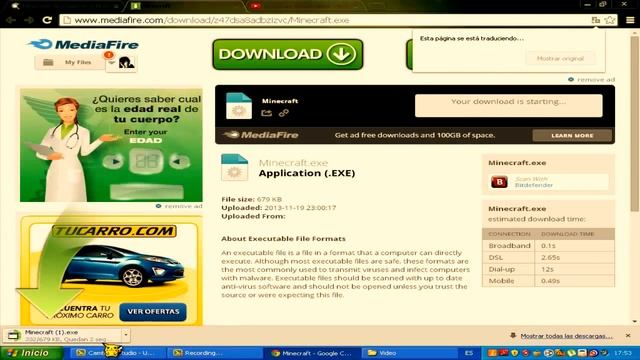Open the Minecraft (1).exe download item
The image size is (640, 360).
point(61,336)
